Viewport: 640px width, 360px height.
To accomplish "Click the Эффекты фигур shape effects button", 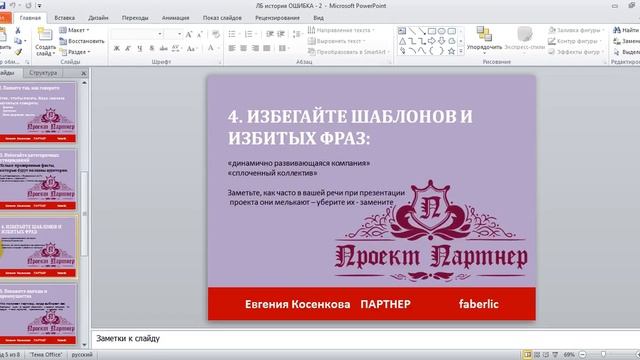I will [576, 52].
